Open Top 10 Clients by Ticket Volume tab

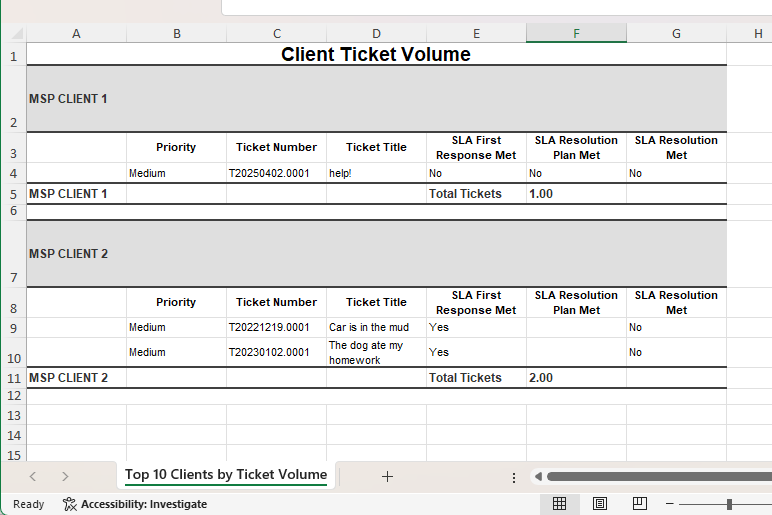(226, 475)
